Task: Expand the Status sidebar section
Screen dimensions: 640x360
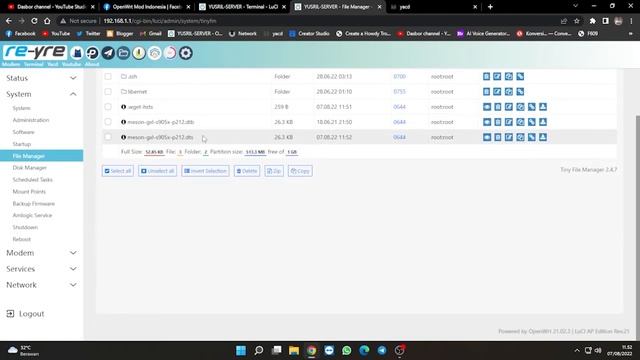Action: [41, 78]
